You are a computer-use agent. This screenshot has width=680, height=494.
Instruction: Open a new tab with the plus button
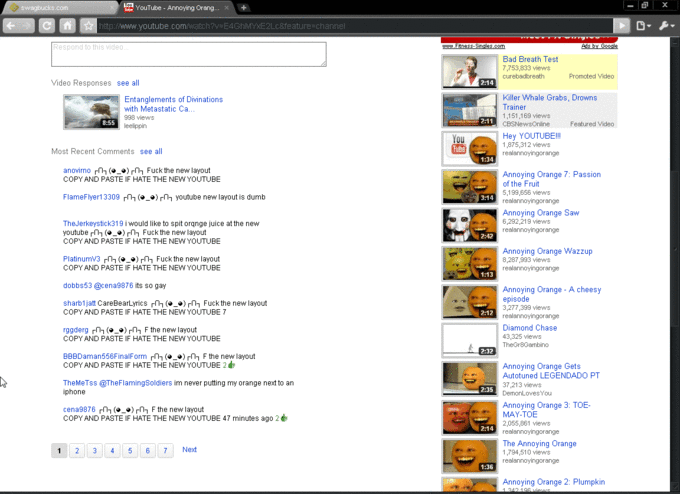[x=244, y=7]
